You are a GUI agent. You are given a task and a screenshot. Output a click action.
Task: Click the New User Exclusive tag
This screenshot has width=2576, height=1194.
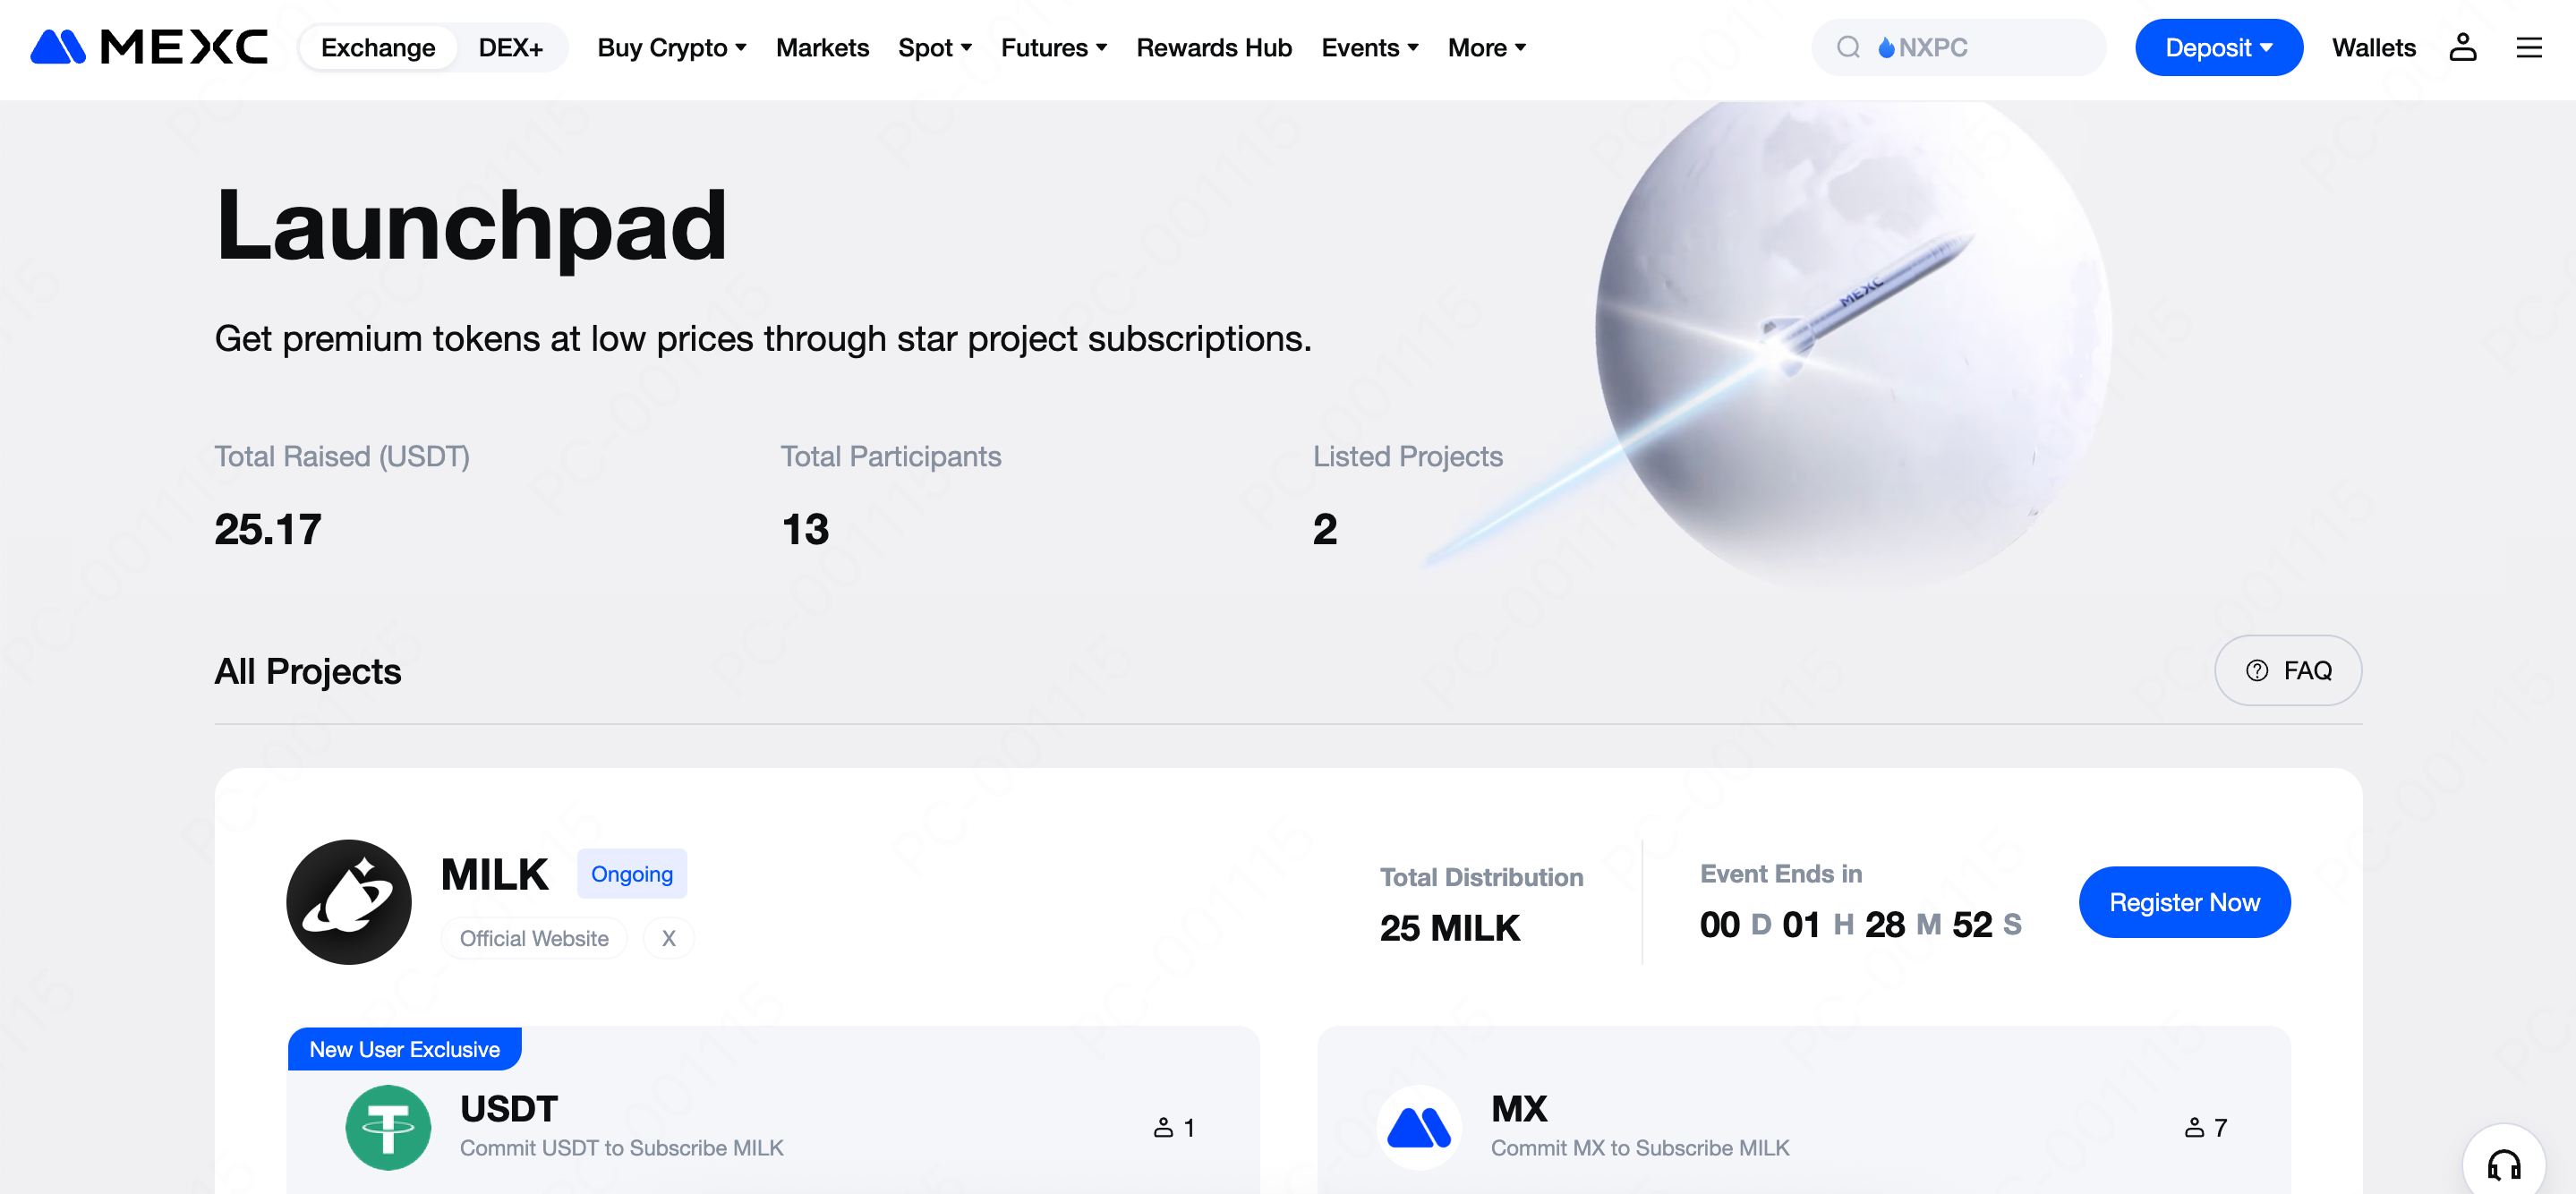pyautogui.click(x=404, y=1048)
